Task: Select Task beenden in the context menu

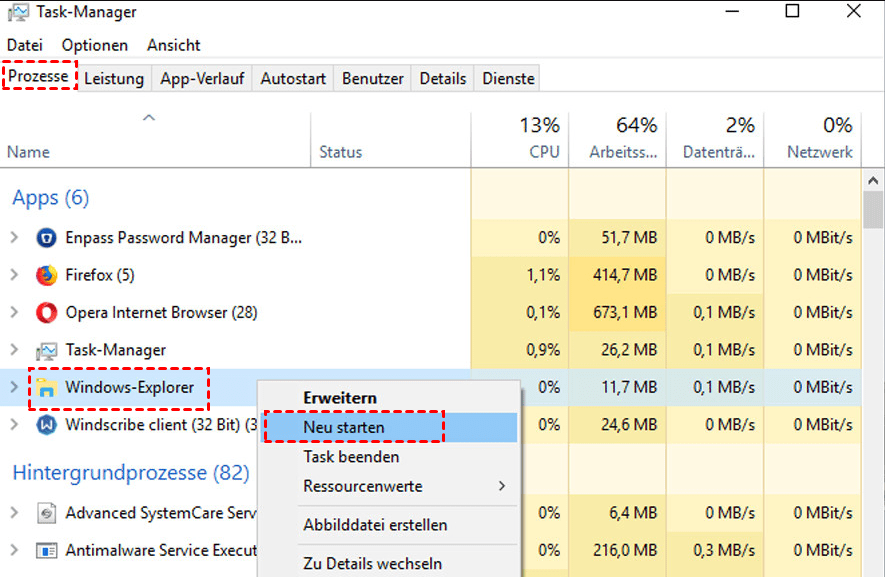Action: 351,457
